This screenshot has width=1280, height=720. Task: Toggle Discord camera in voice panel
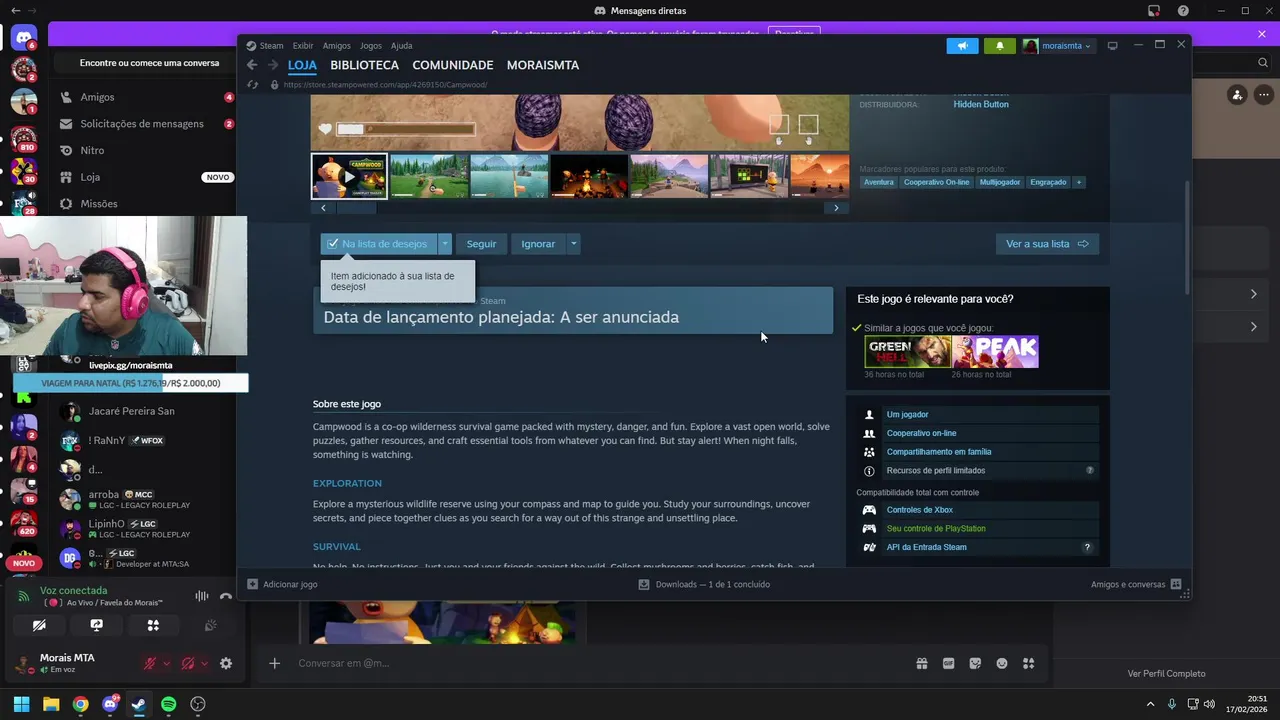(39, 625)
